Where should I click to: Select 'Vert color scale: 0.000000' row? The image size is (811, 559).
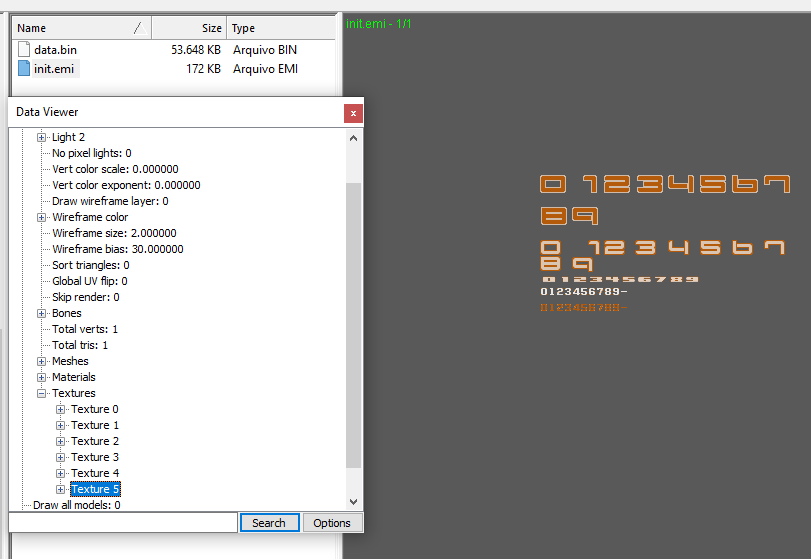pyautogui.click(x=115, y=169)
